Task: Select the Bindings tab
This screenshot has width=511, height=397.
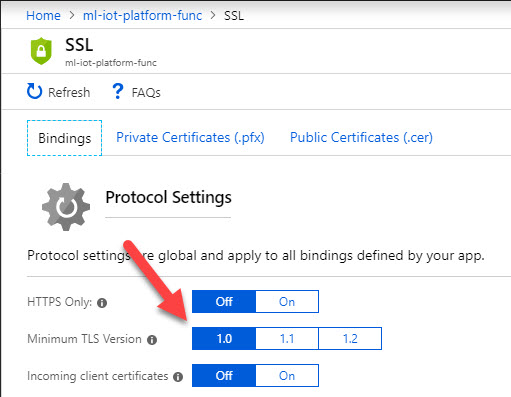Action: [x=64, y=138]
